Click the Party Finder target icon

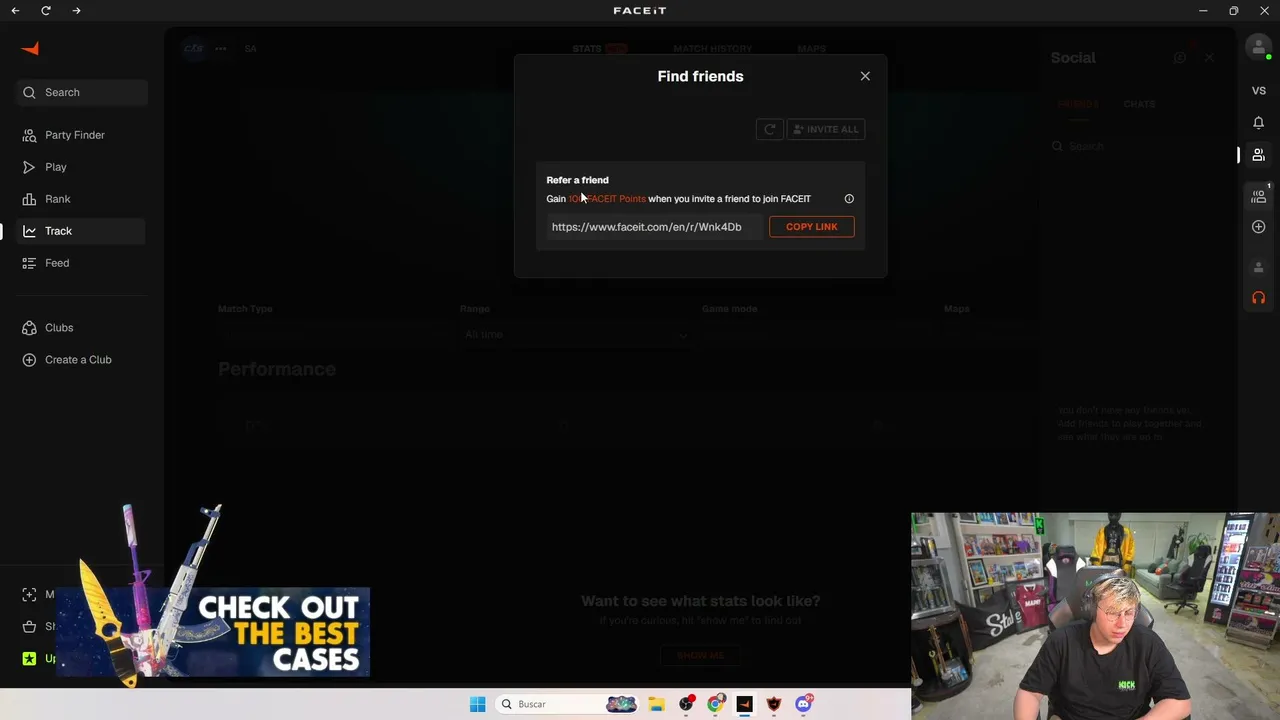[x=29, y=135]
